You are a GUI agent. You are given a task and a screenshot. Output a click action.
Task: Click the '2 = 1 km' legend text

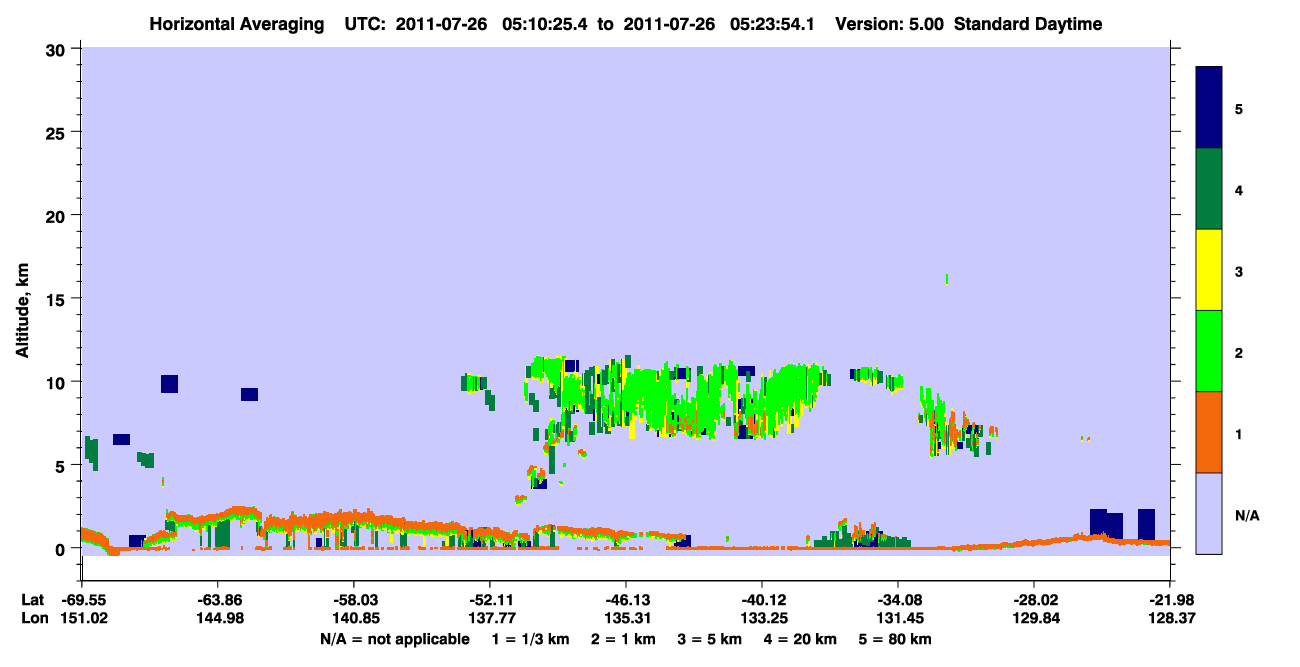click(623, 639)
